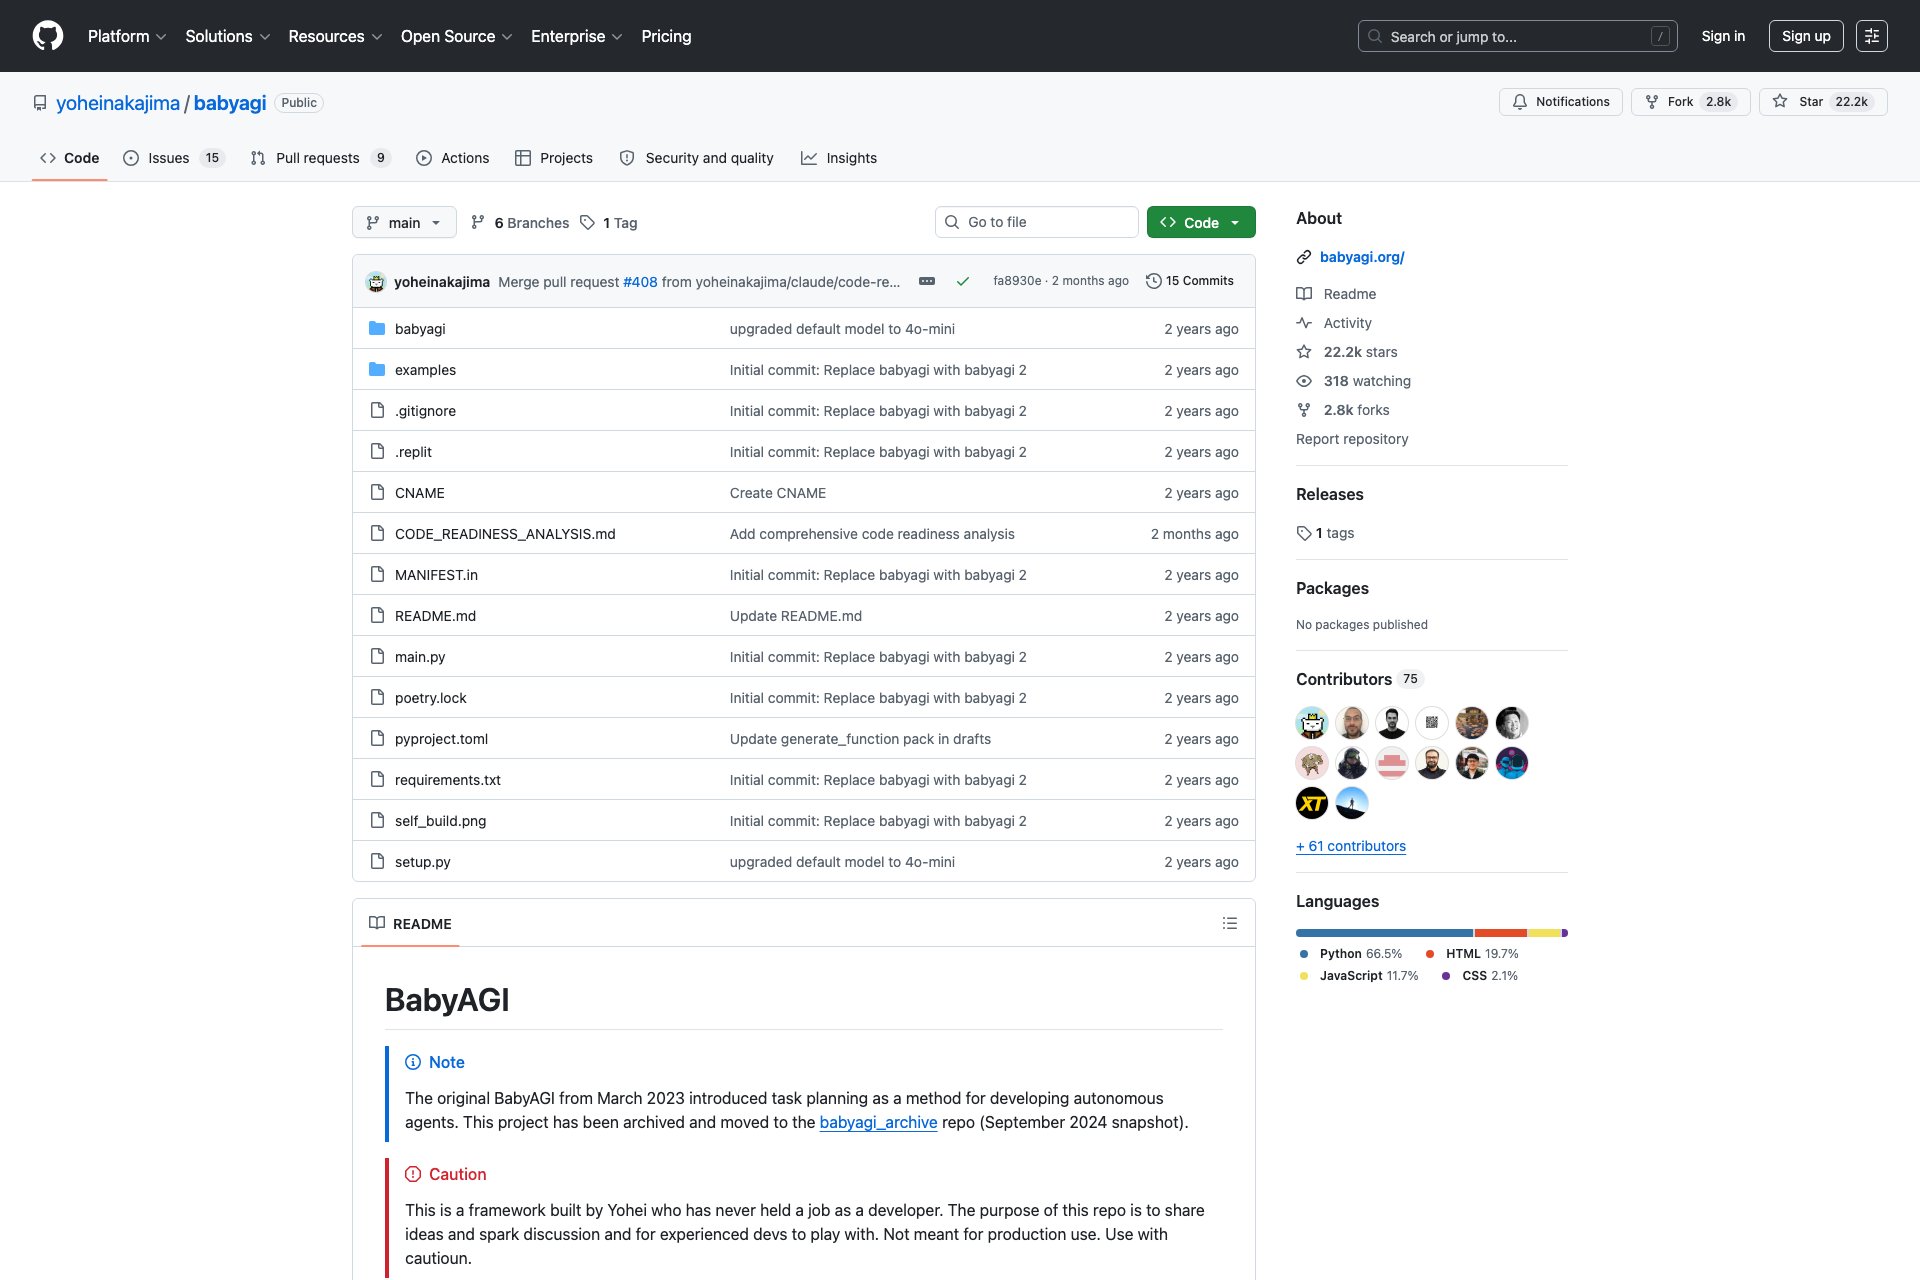The height and width of the screenshot is (1280, 1920).
Task: Click the GitHub logo icon
Action: [x=48, y=36]
